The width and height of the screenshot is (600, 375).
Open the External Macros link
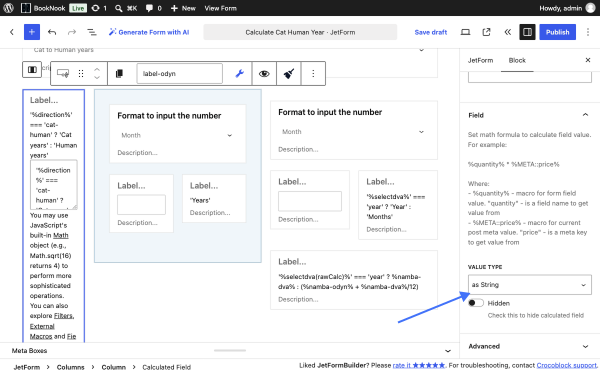point(42,331)
